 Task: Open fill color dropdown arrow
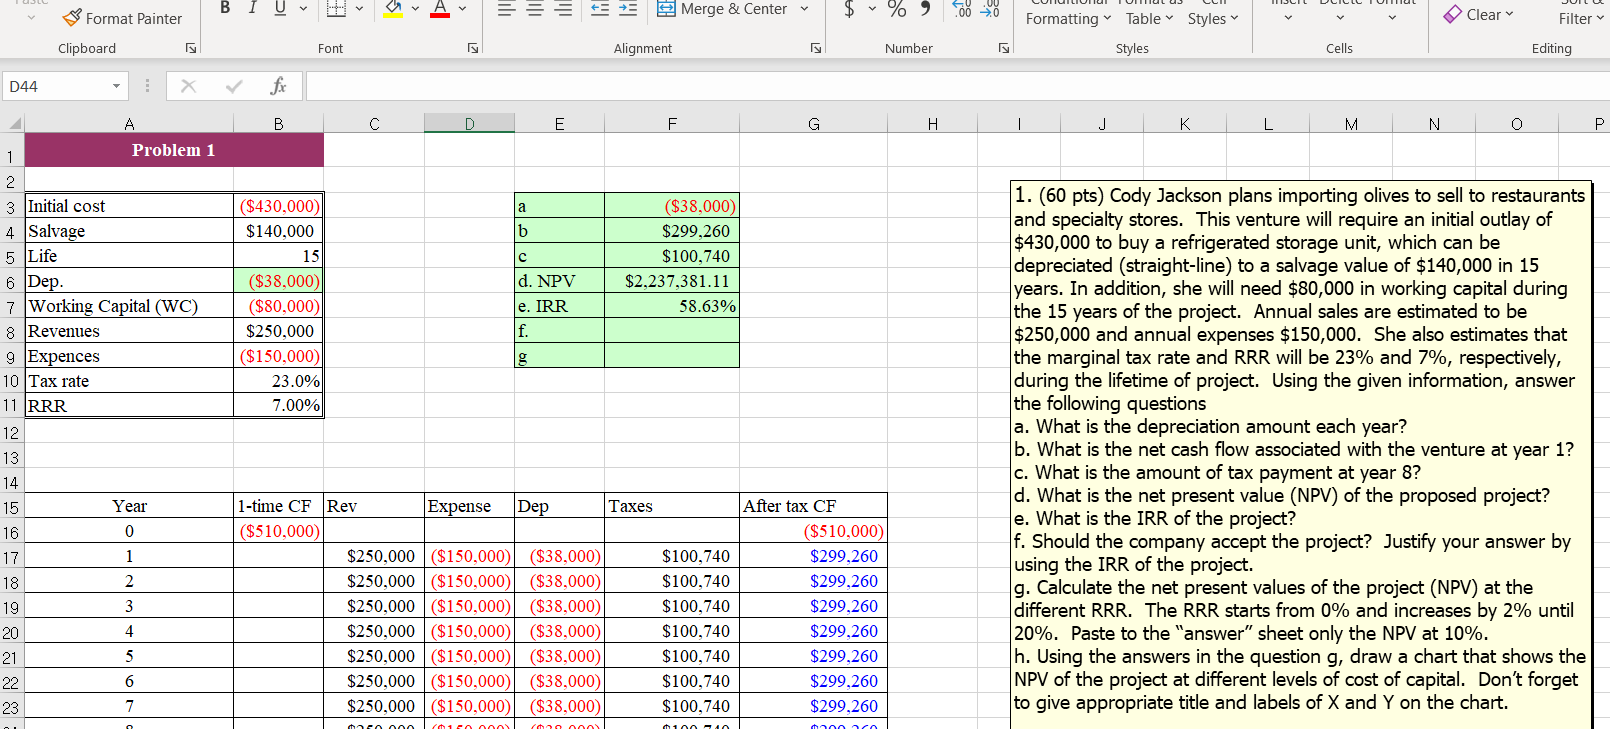pyautogui.click(x=415, y=8)
